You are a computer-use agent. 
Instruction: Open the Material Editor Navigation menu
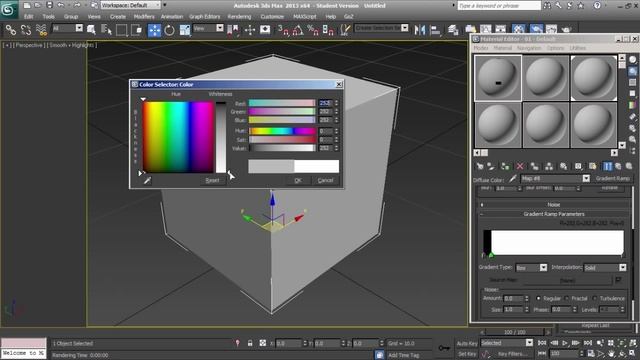click(x=529, y=48)
